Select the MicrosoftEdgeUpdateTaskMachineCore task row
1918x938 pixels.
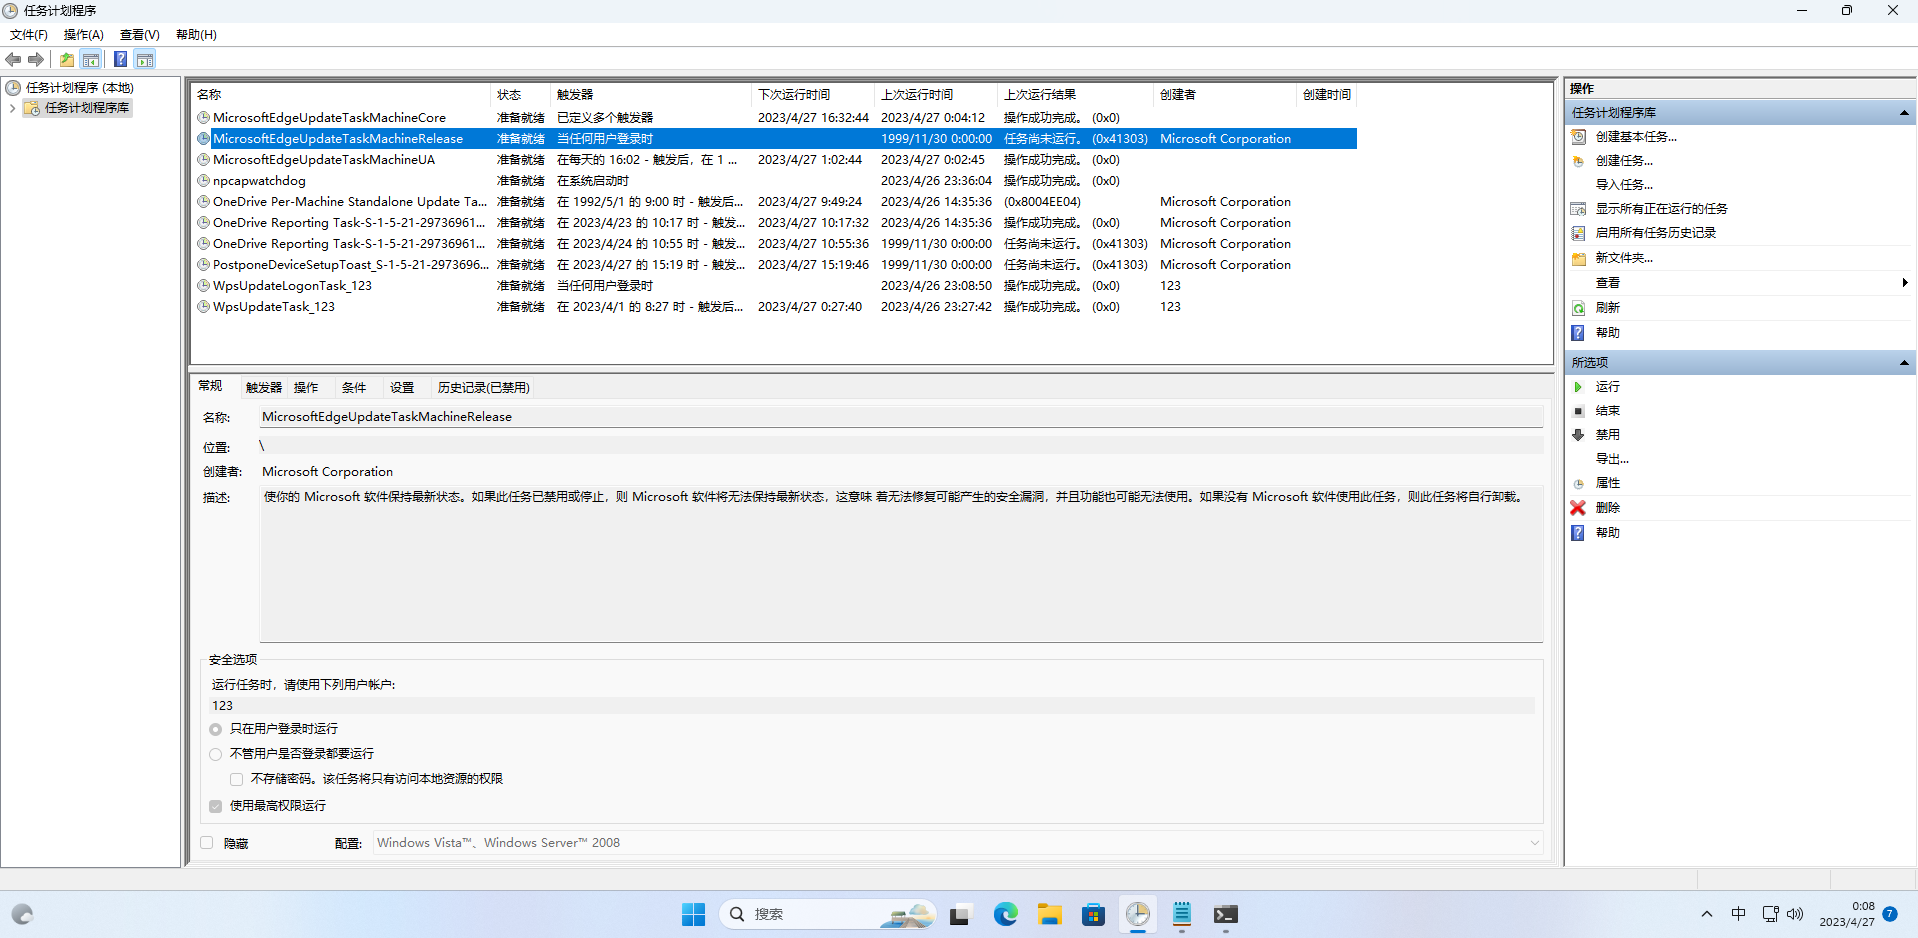pyautogui.click(x=774, y=118)
